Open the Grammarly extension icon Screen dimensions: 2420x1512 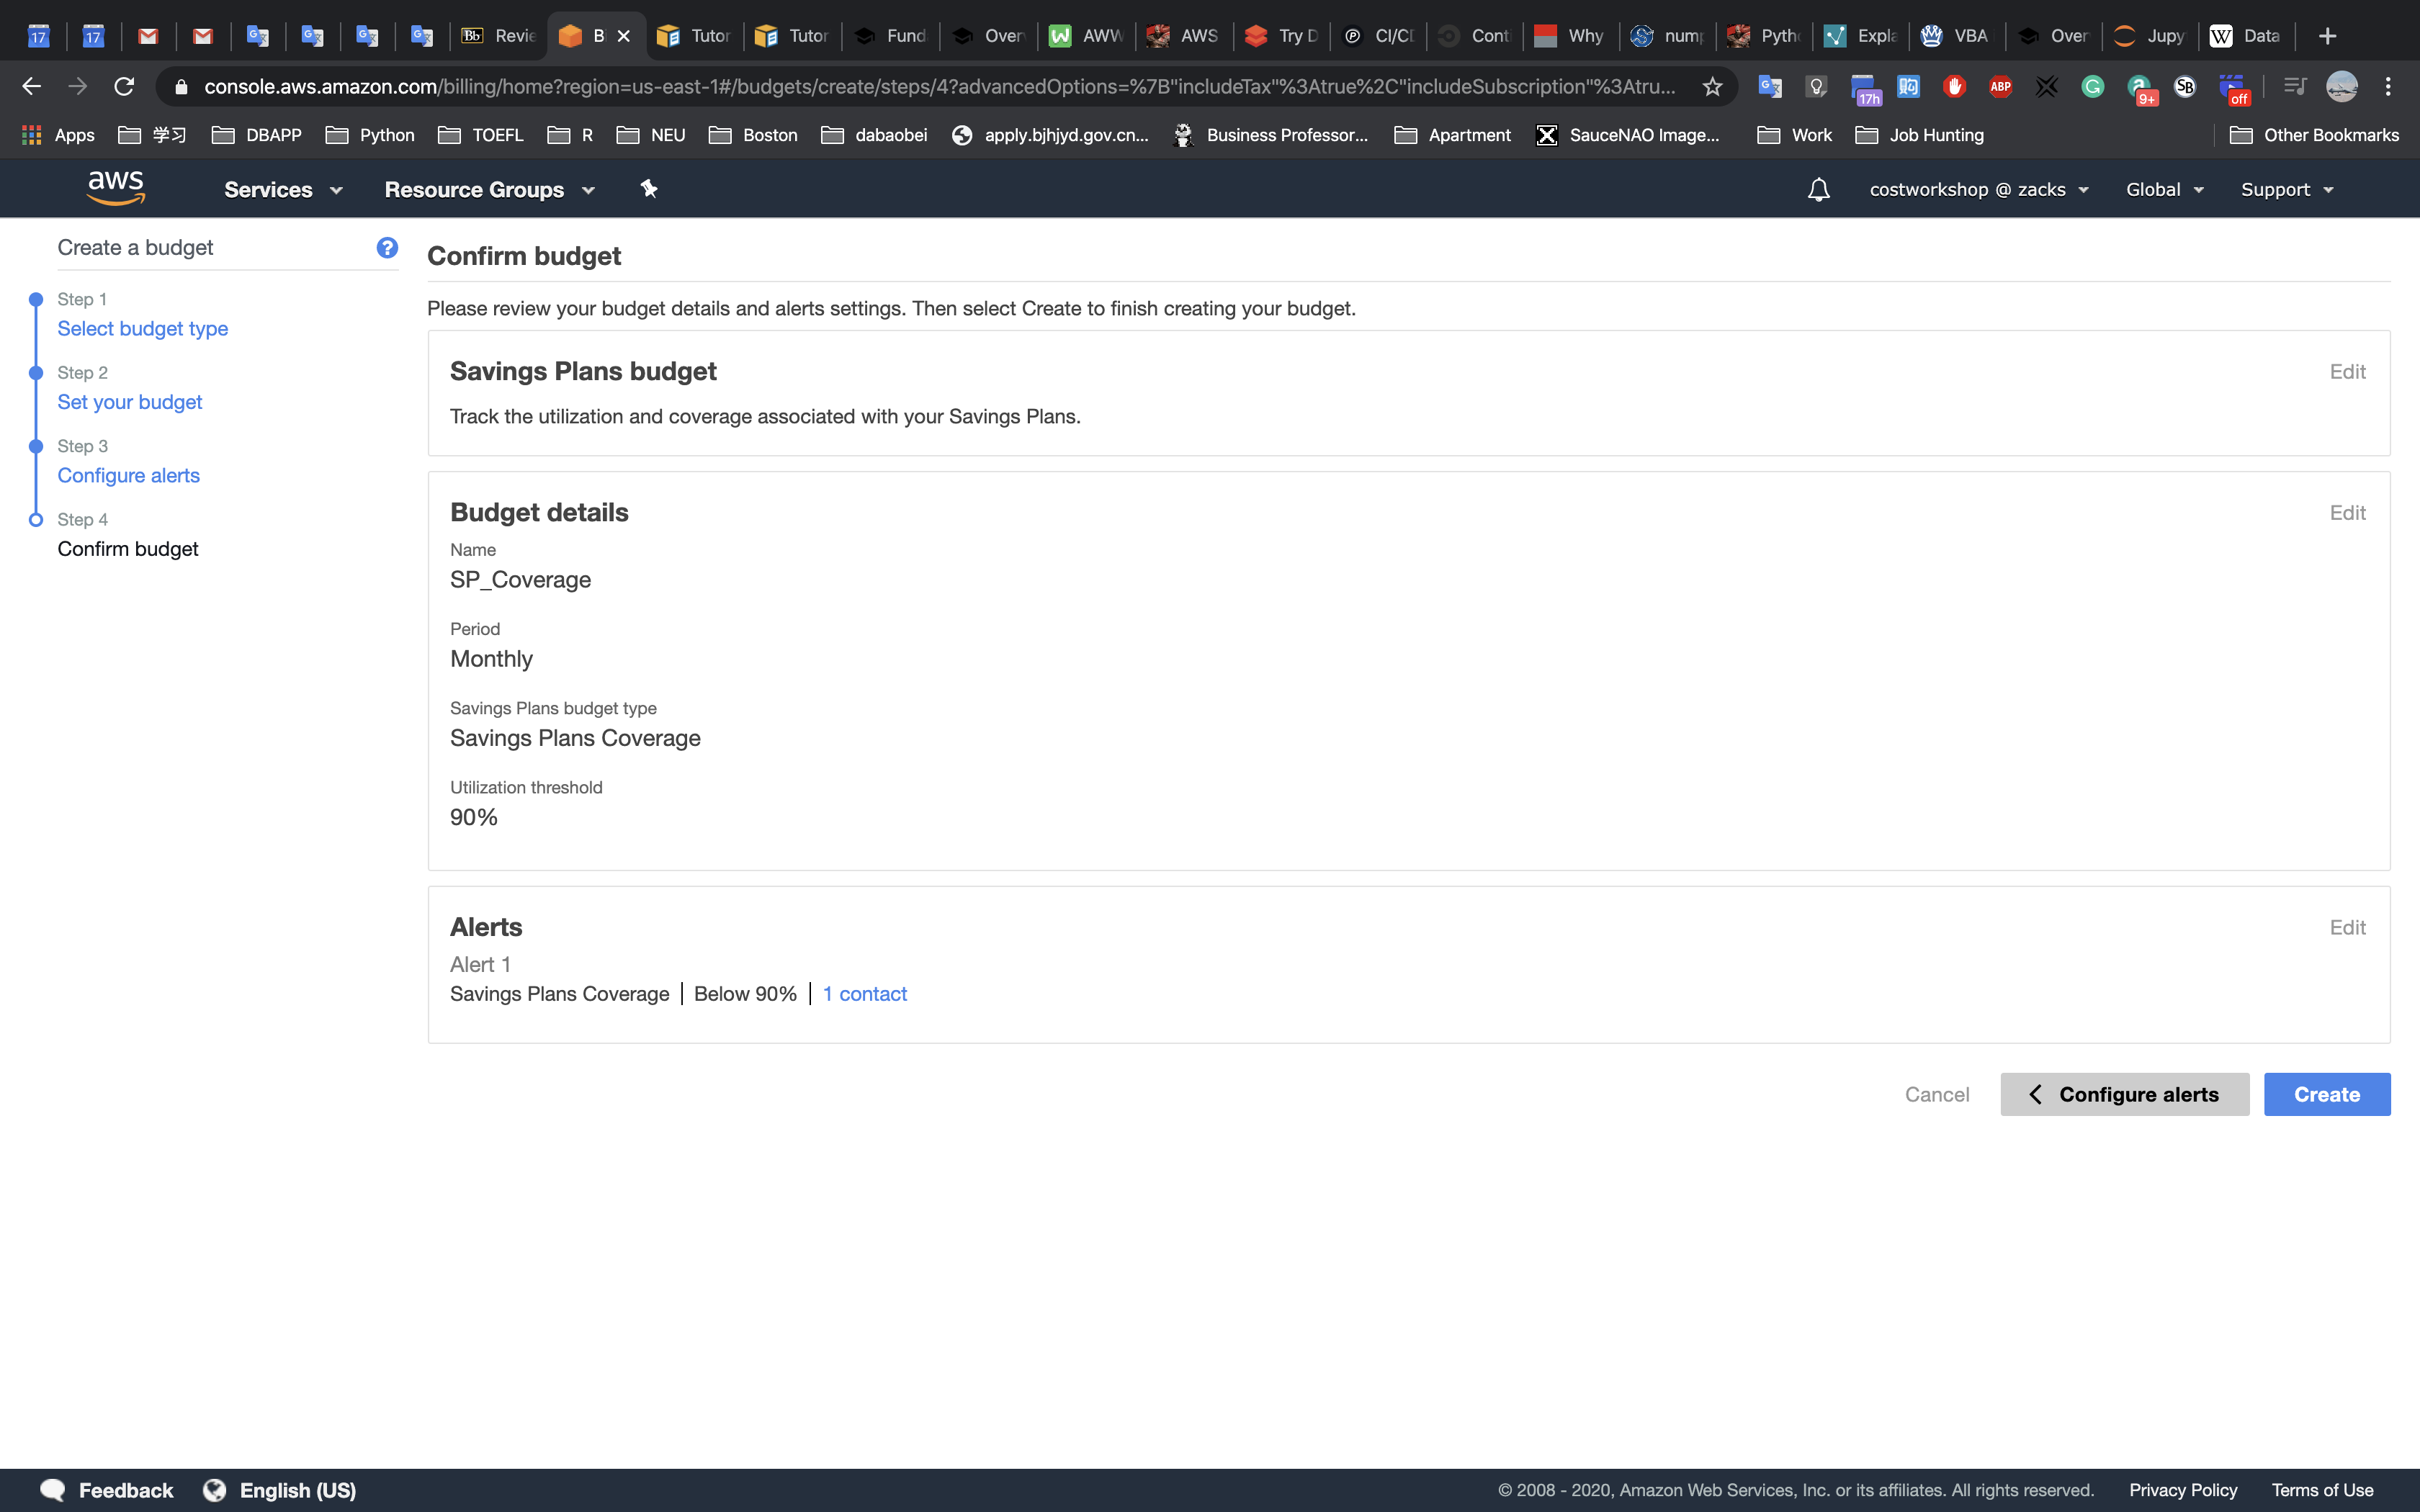2092,87
